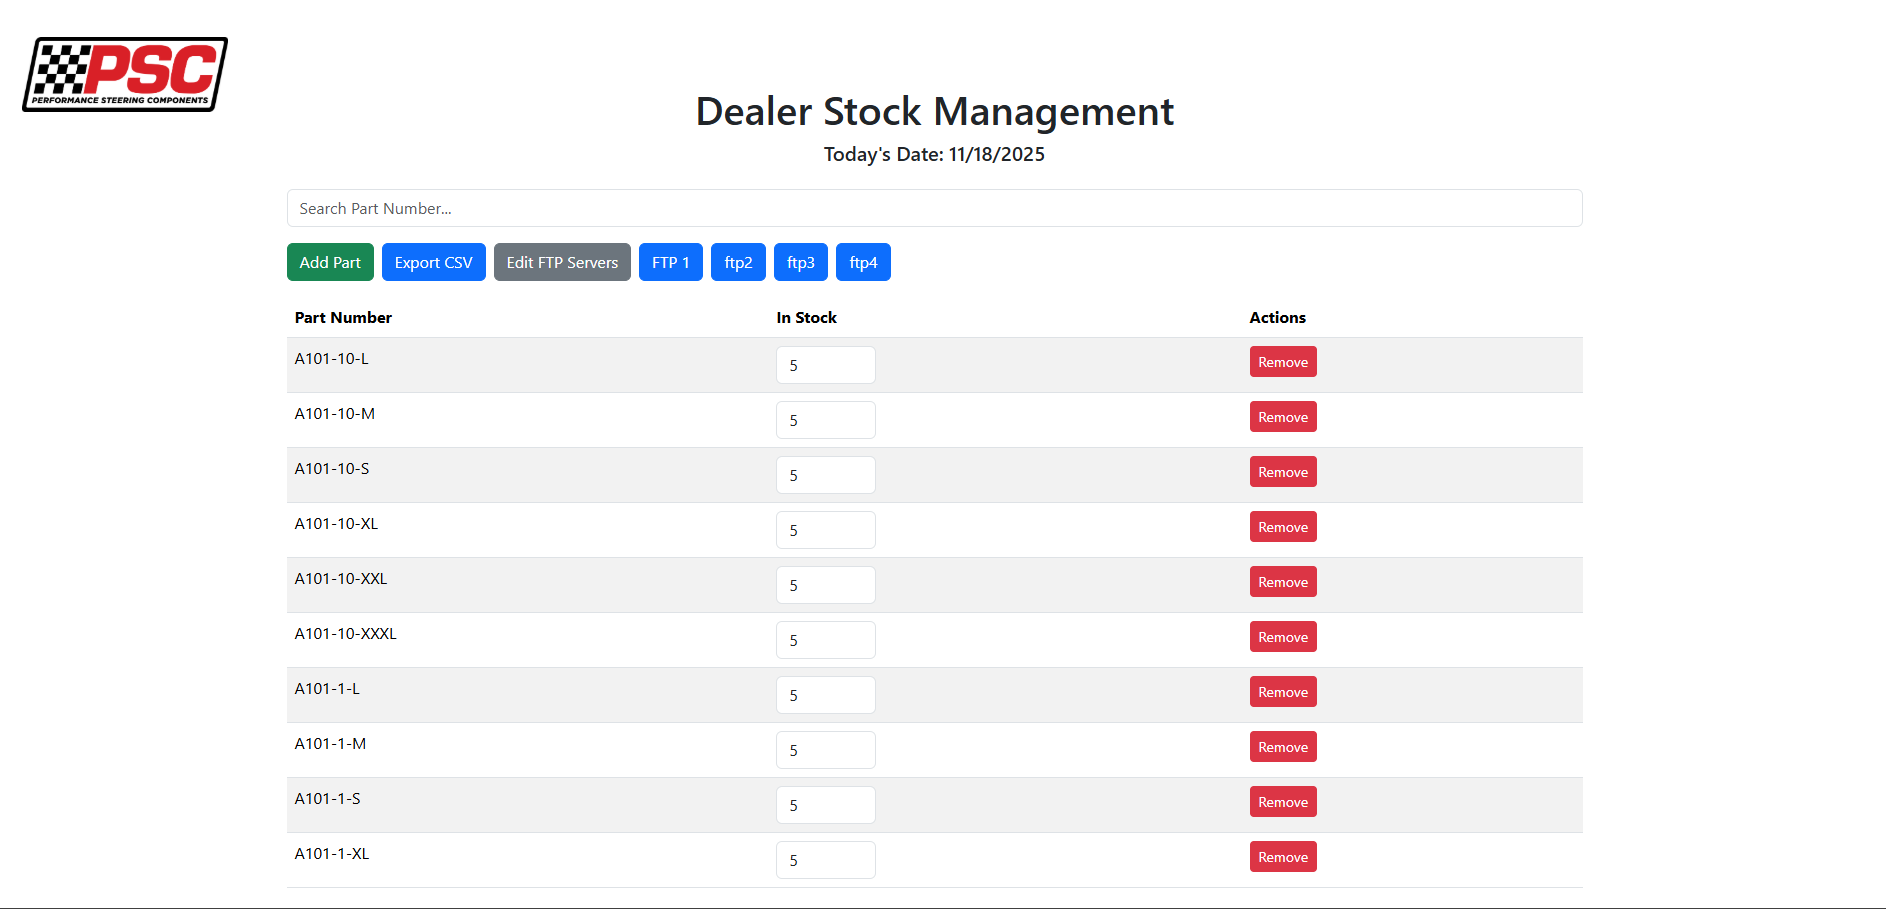
Task: Remove part A101-10-L from stock
Action: click(1282, 361)
